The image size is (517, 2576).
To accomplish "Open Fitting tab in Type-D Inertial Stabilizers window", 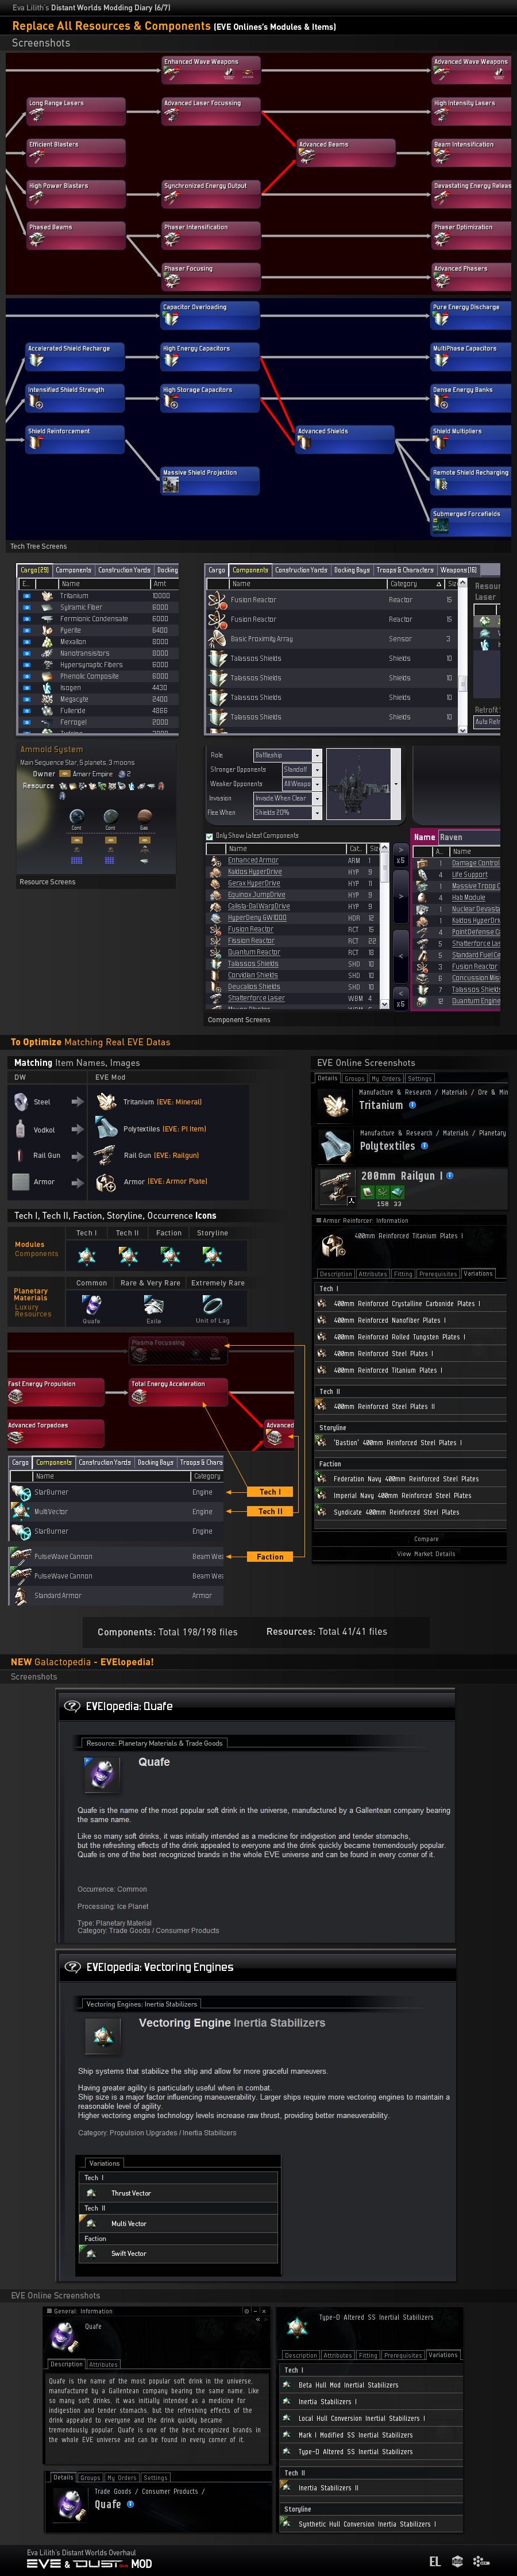I will (x=368, y=2355).
